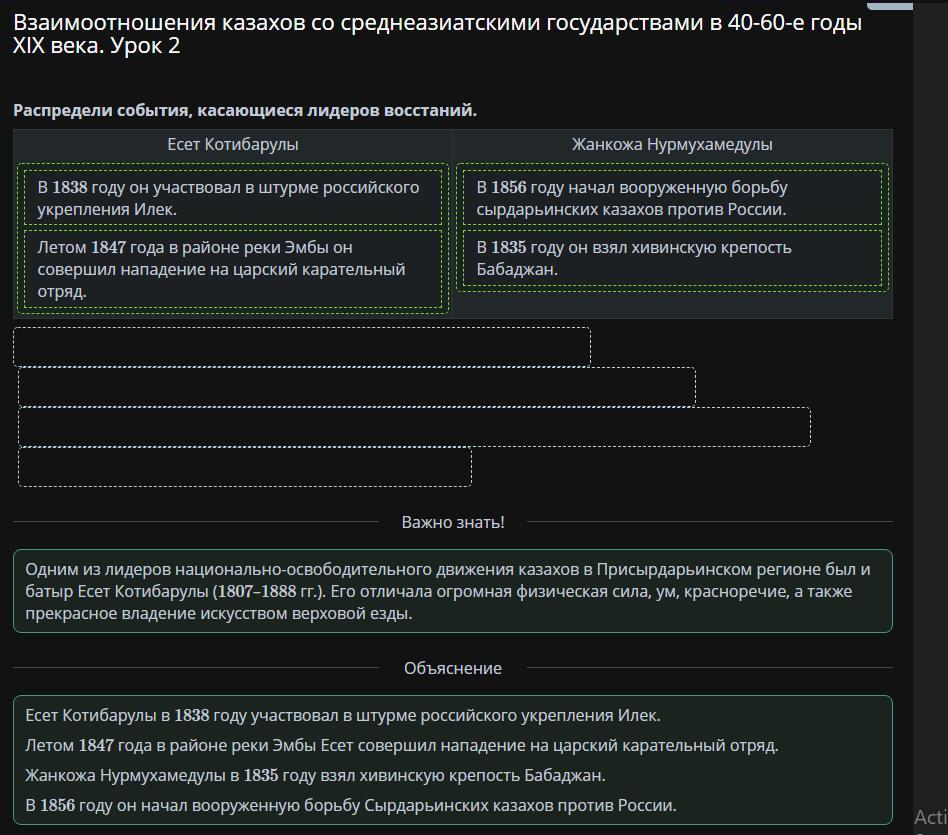The width and height of the screenshot is (948, 835).
Task: Click explanation line 'Жанкожа Нурмухамедулы в 1835 году взял'
Action: 315,775
